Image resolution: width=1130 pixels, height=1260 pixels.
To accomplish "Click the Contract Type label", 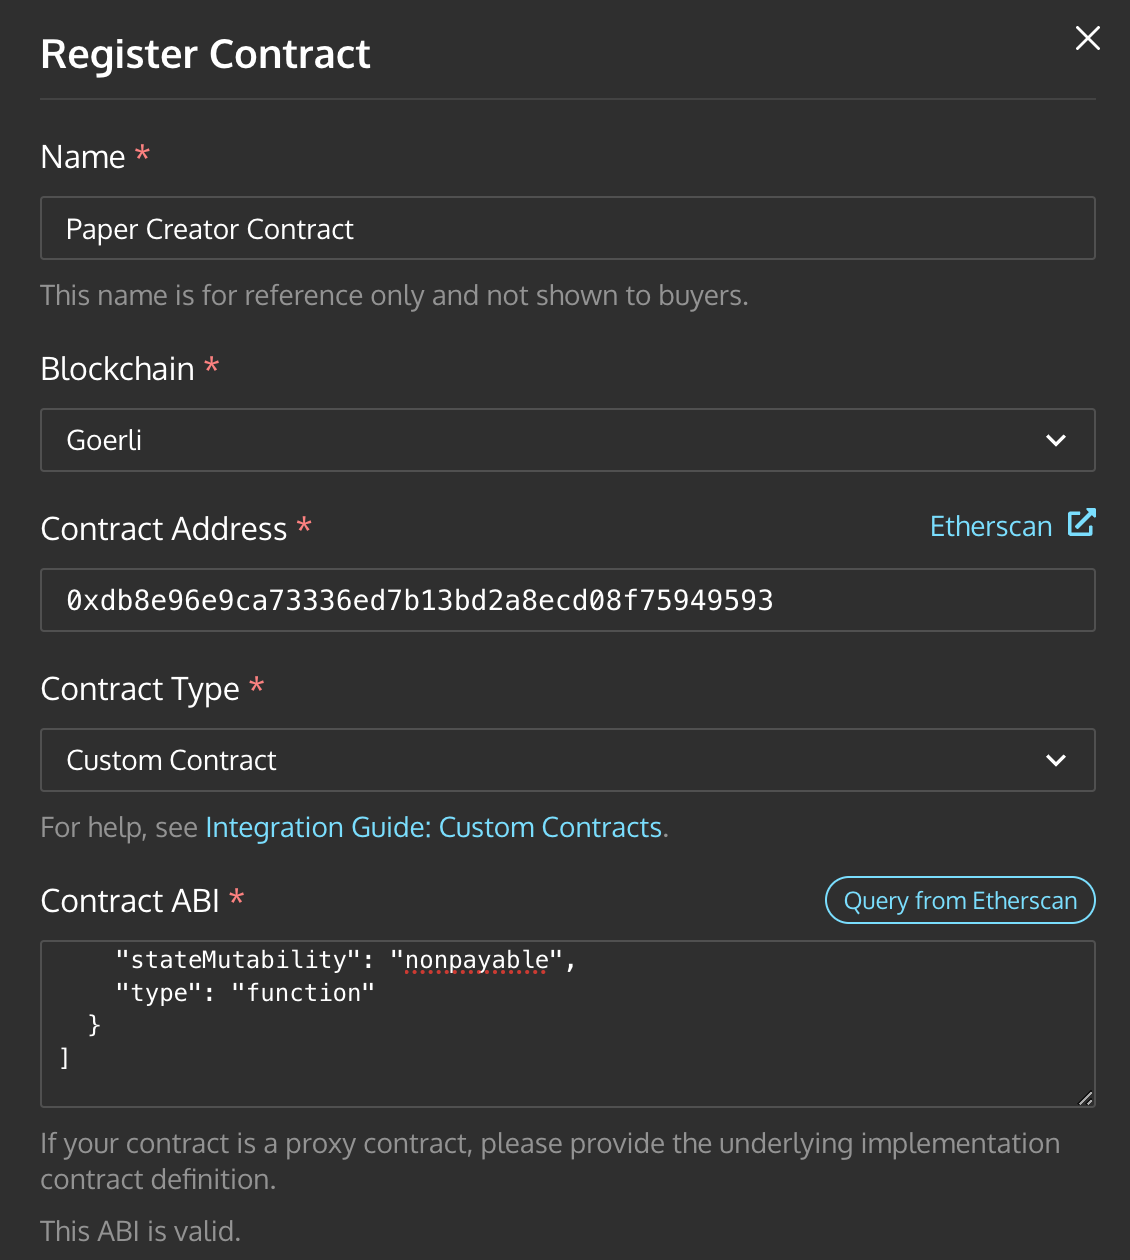I will [x=140, y=689].
